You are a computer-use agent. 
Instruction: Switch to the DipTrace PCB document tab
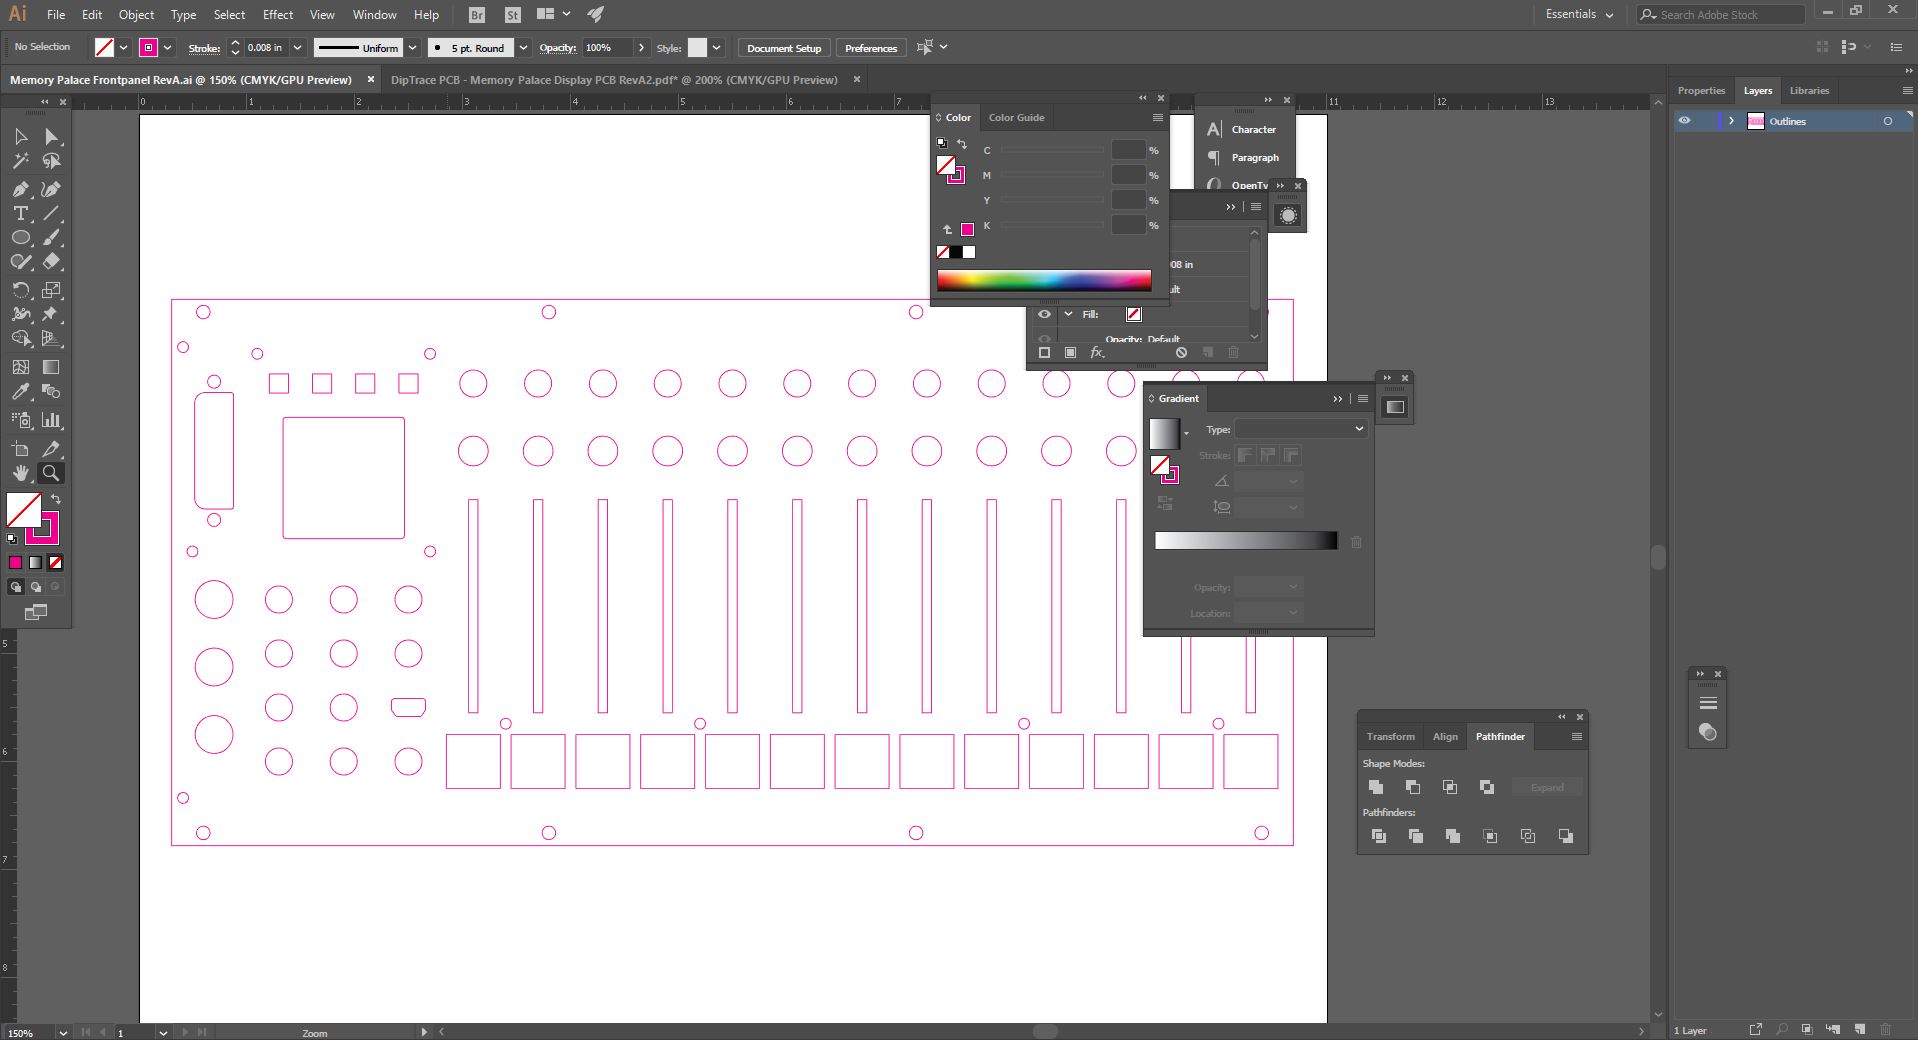coord(614,79)
